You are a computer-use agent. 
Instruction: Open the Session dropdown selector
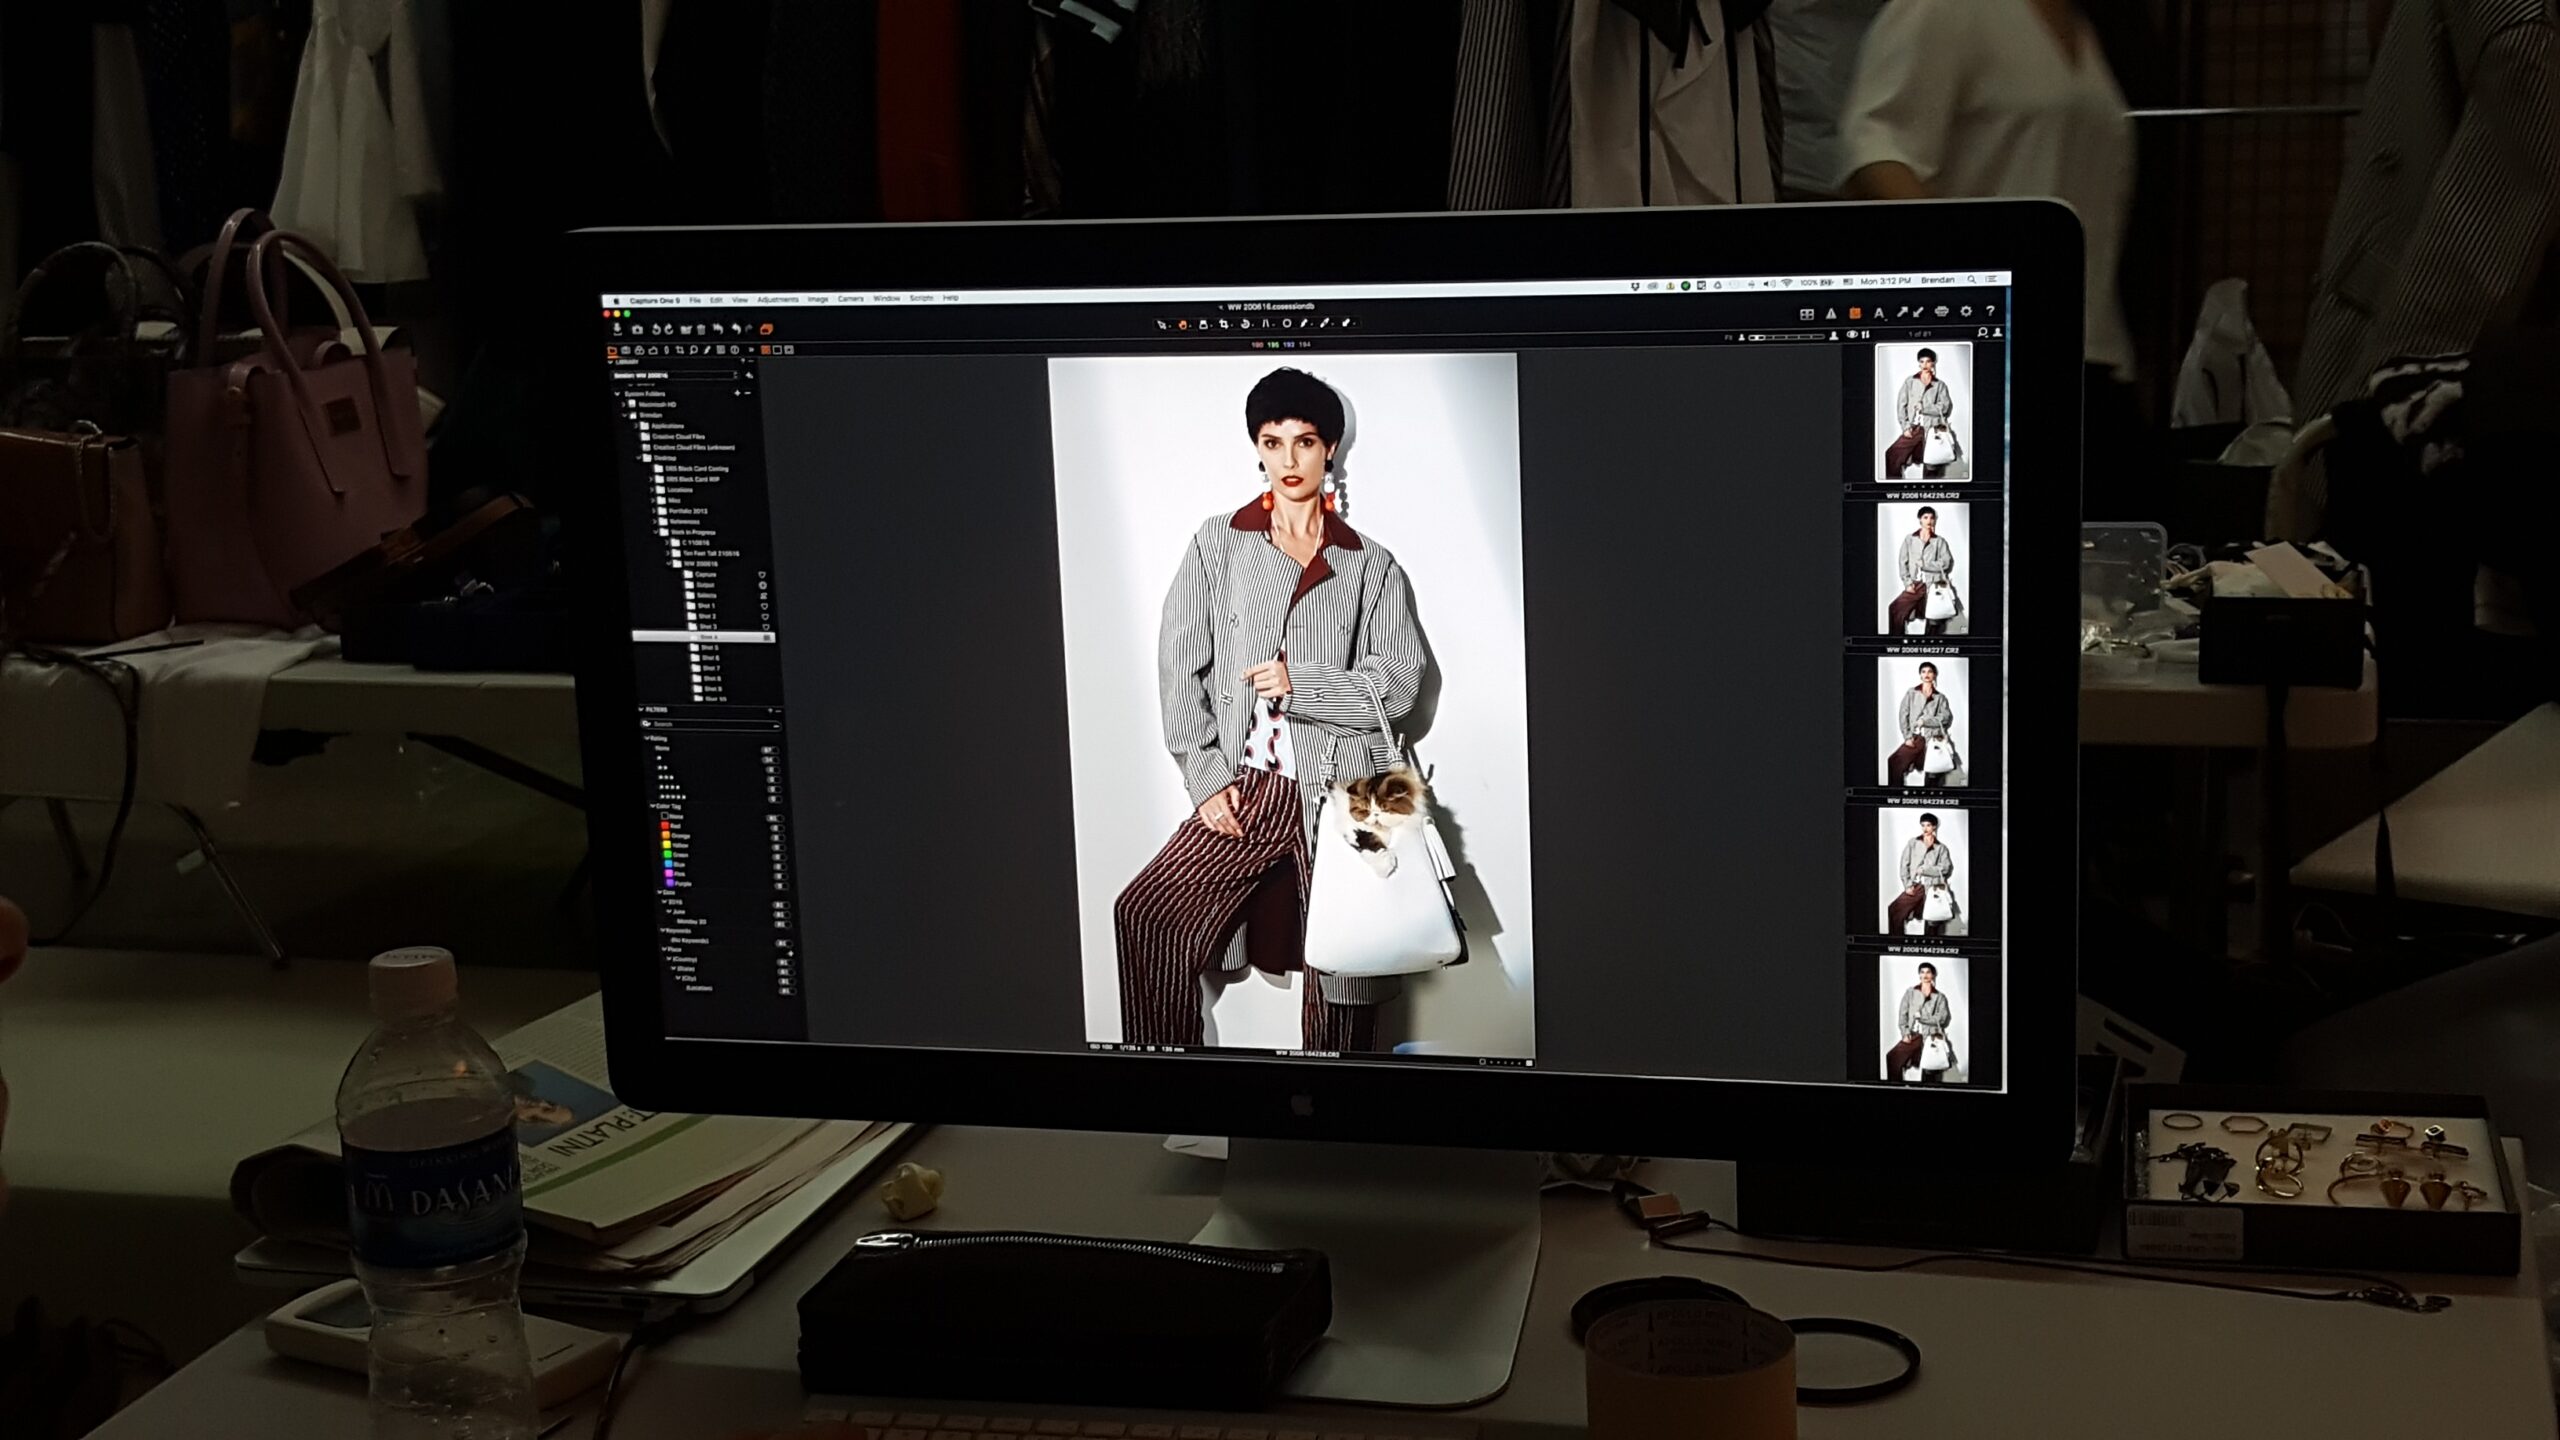pyautogui.click(x=675, y=375)
